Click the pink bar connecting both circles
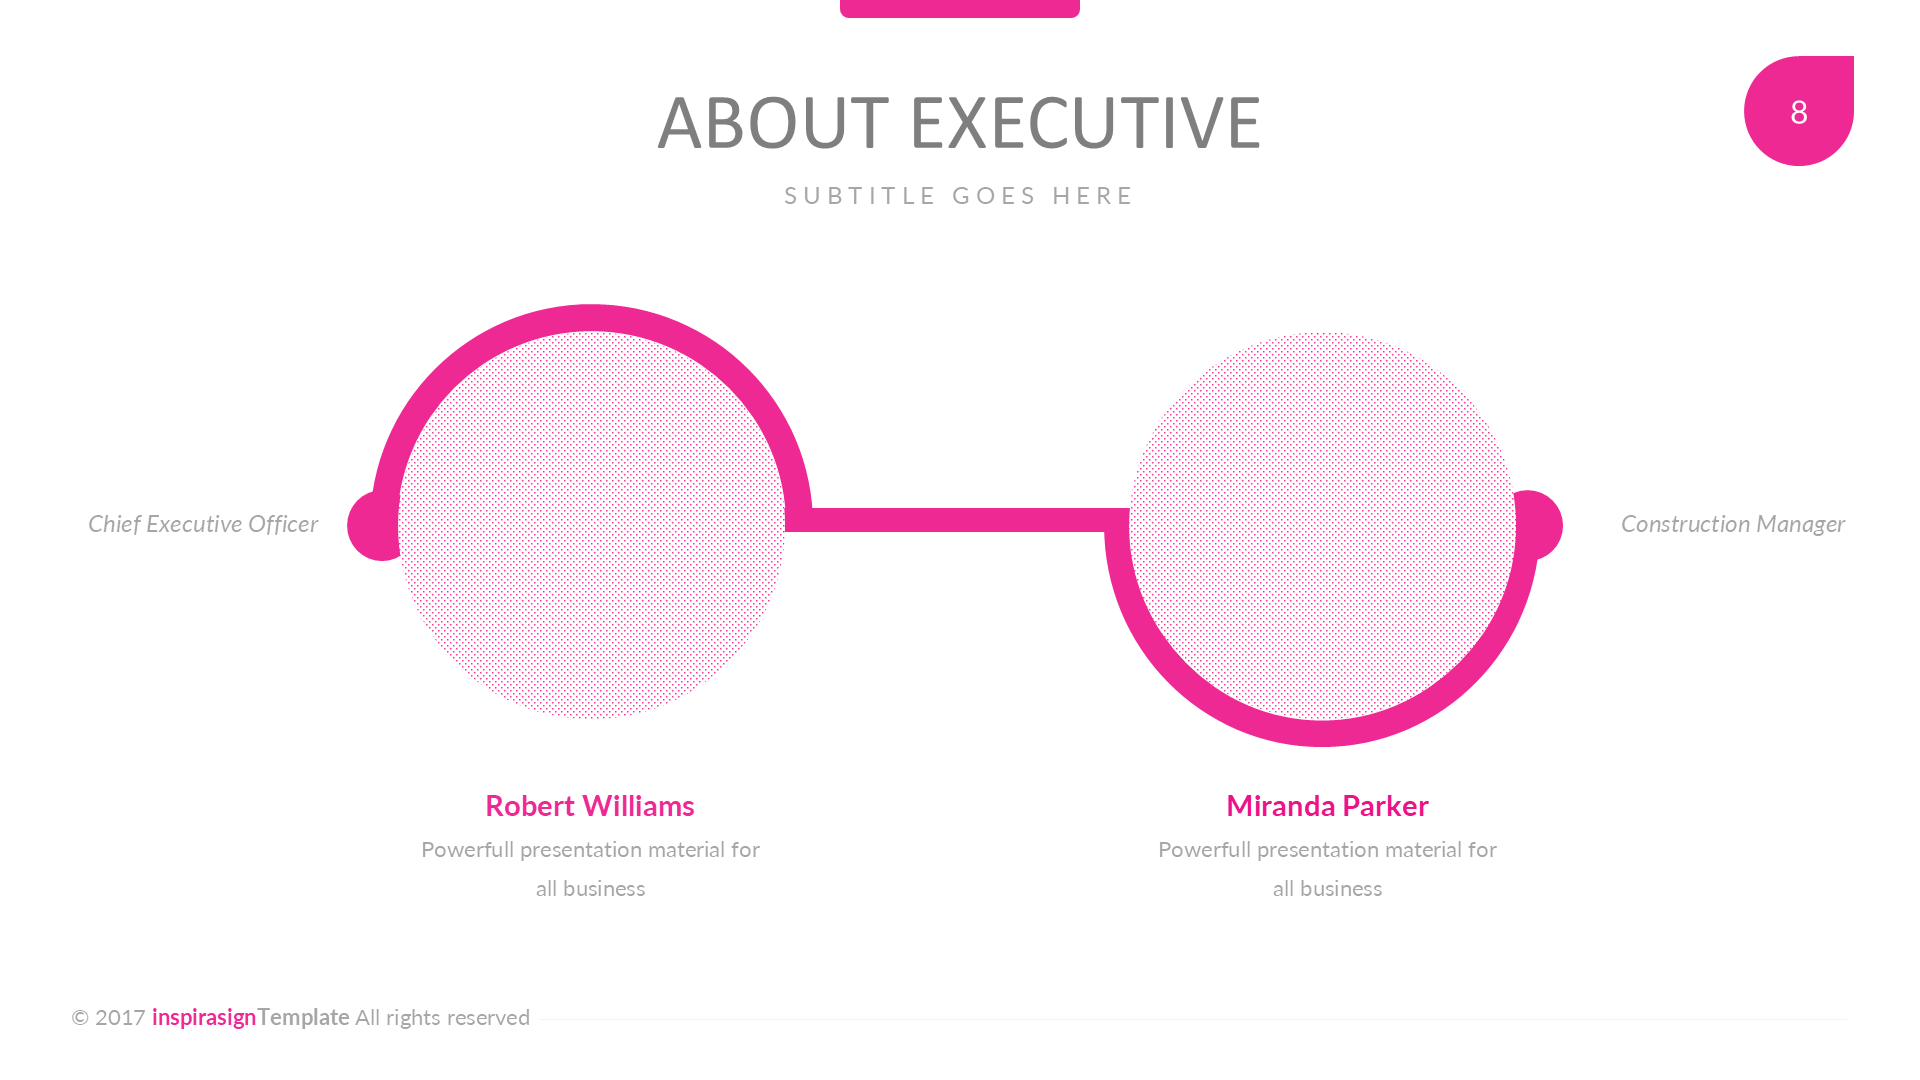The height and width of the screenshot is (1080, 1920). click(x=958, y=520)
